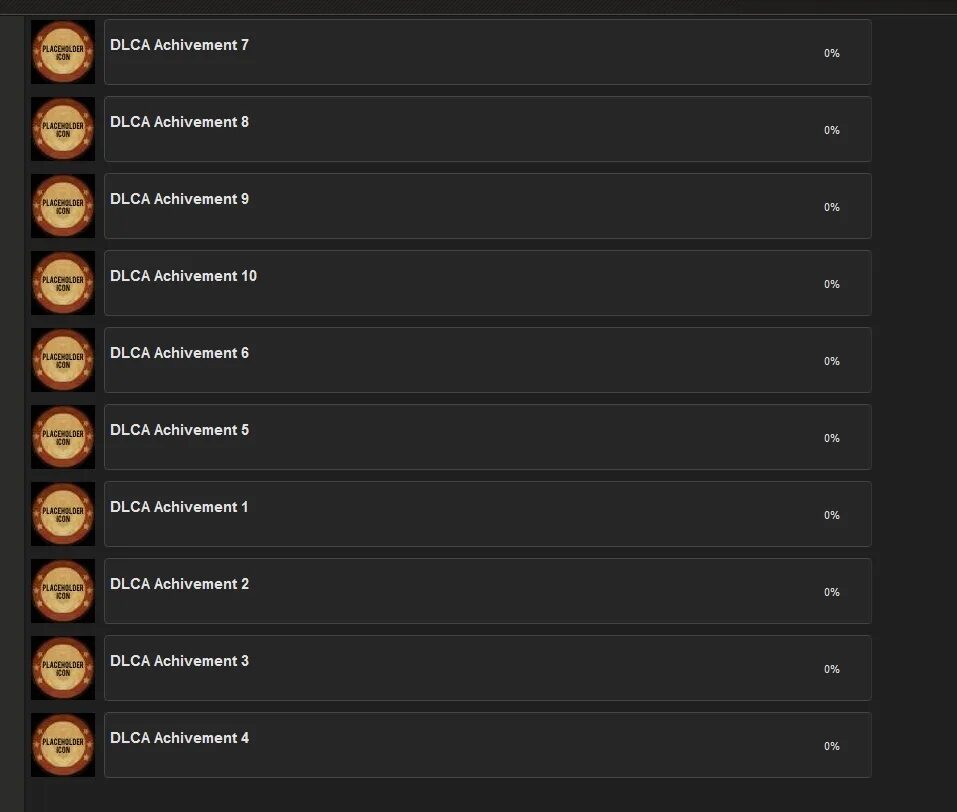Image resolution: width=957 pixels, height=812 pixels.
Task: Select the placeholder icon for DLCA Achivement 4
Action: 63,744
